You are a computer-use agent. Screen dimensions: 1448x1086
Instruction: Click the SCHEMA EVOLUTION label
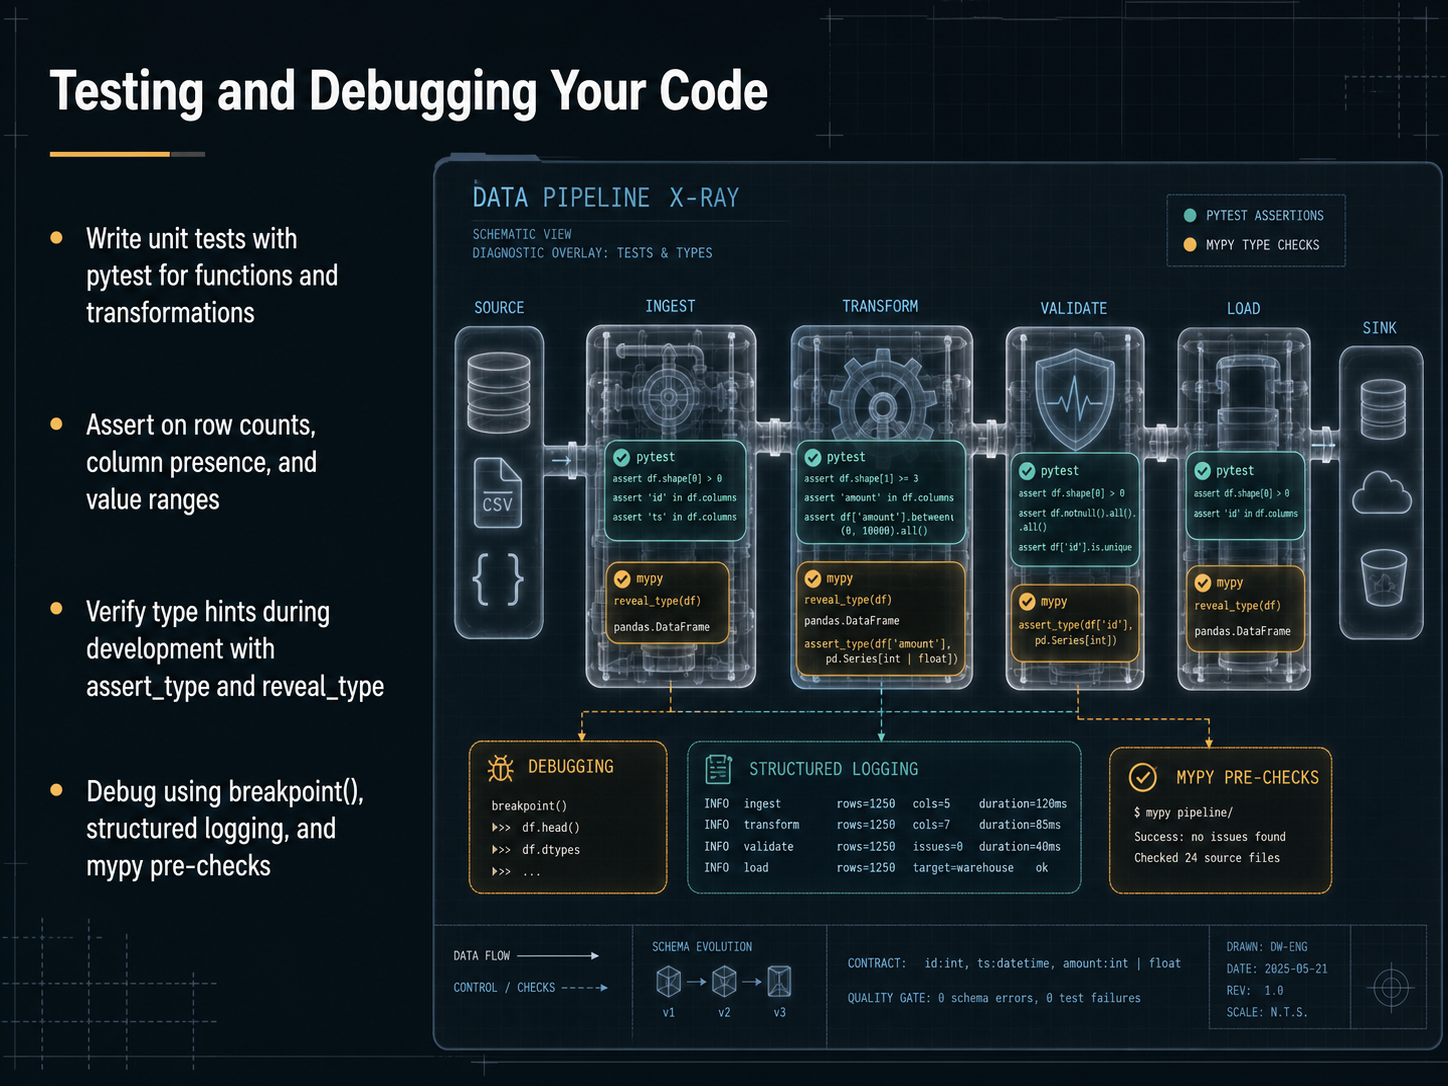pos(702,947)
